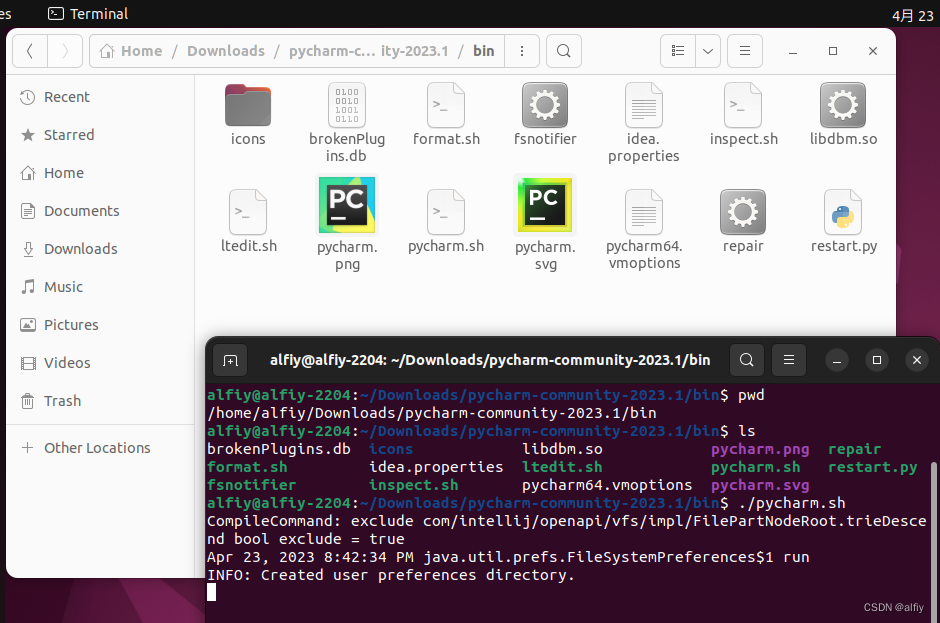This screenshot has width=940, height=623.
Task: Select the pycharm.png image thumbnail
Action: [x=347, y=205]
